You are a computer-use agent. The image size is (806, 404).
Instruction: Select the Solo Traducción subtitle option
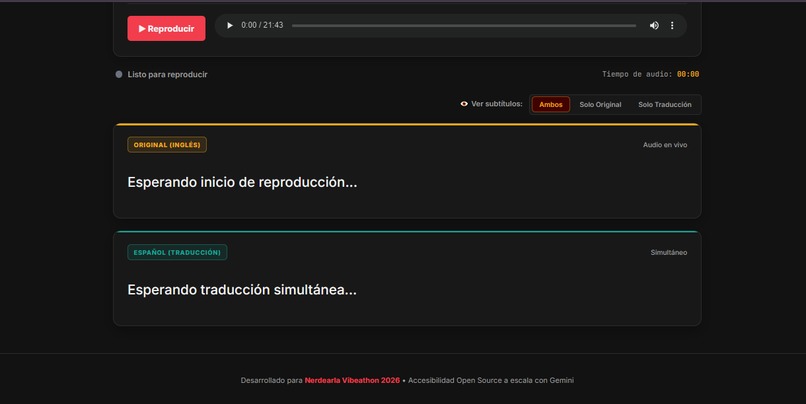[x=665, y=104]
